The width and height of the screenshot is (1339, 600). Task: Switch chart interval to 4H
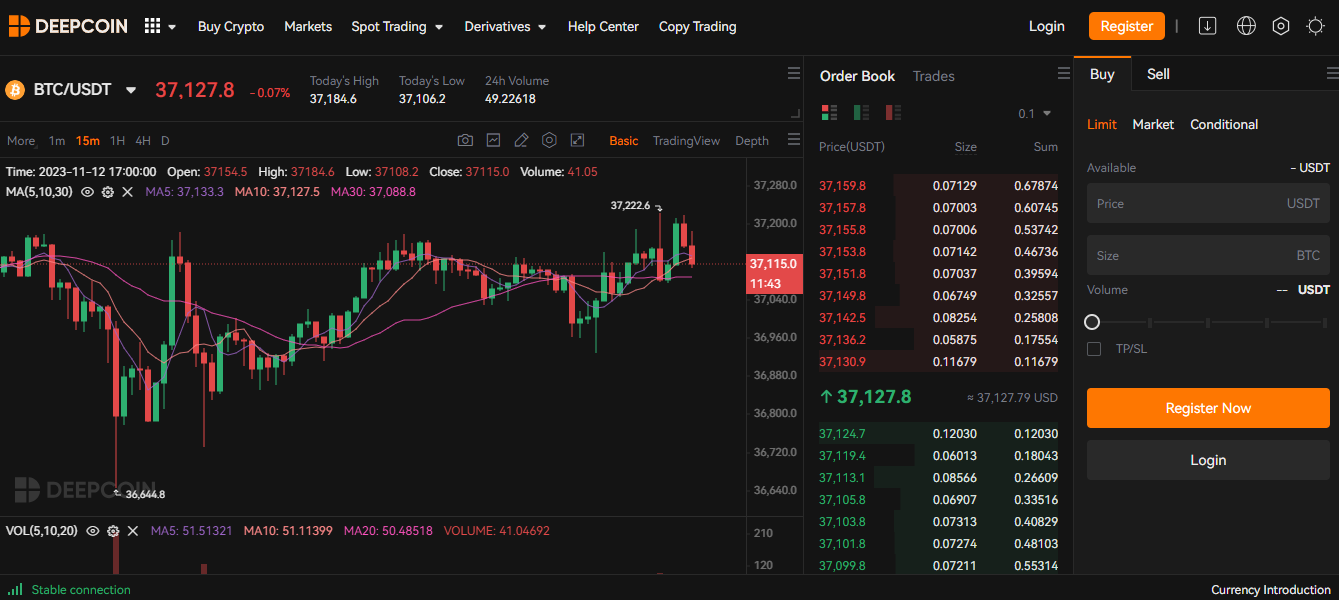143,141
